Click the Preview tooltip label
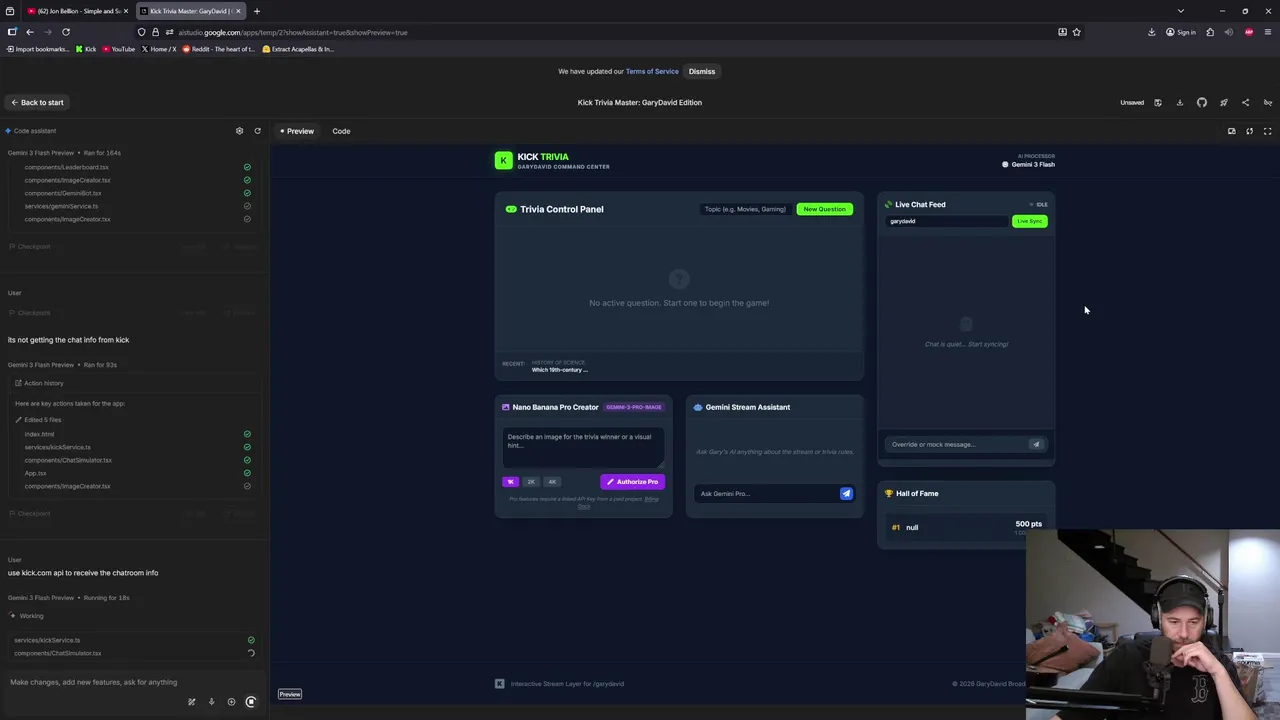 click(290, 694)
